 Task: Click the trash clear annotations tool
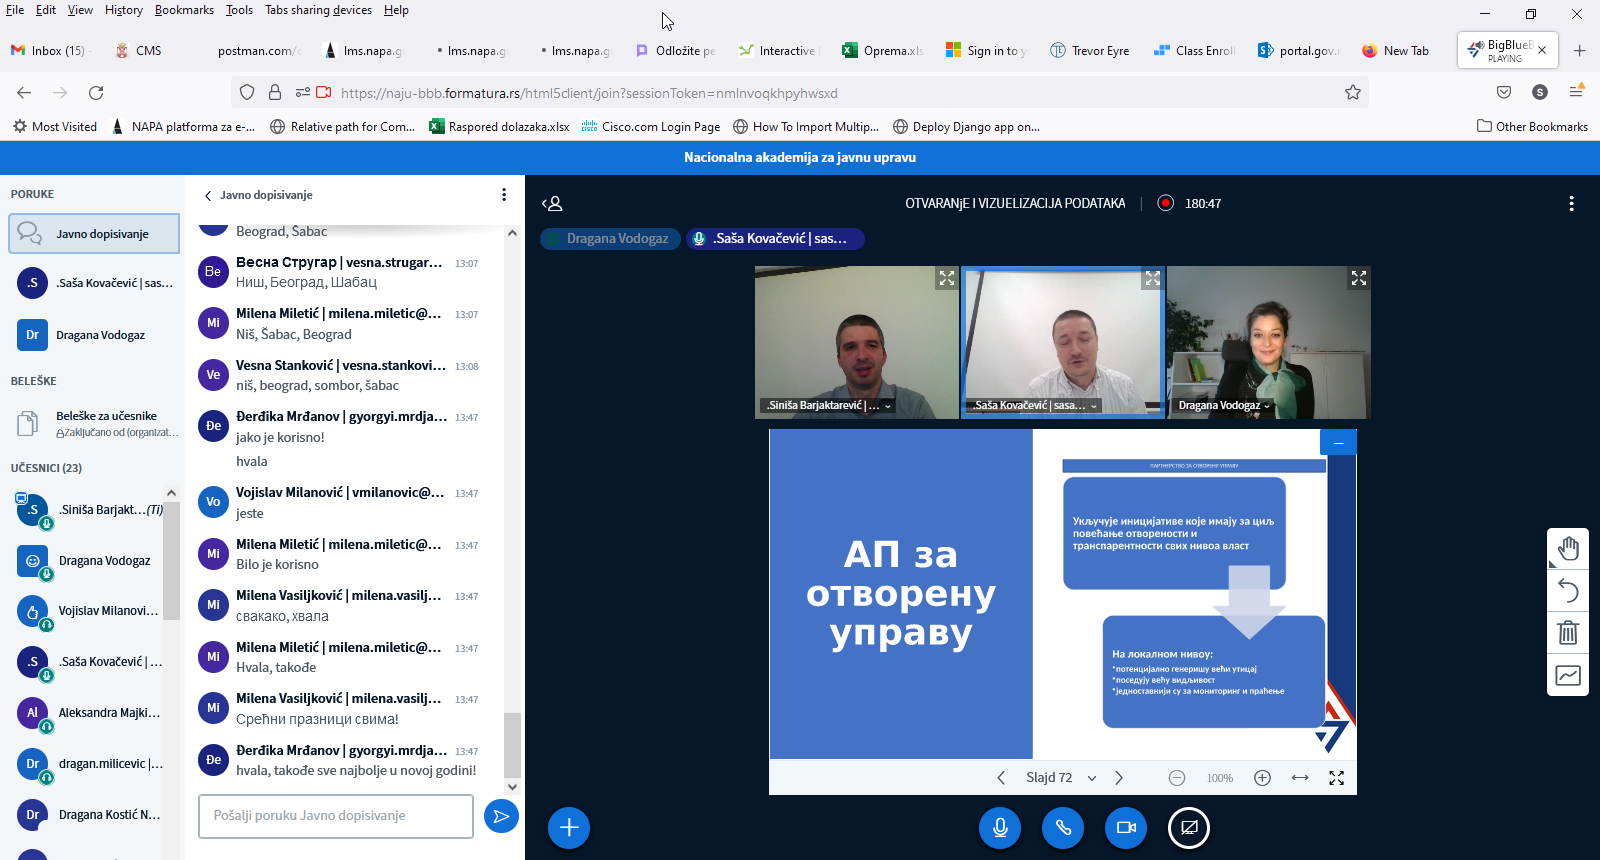[1568, 633]
